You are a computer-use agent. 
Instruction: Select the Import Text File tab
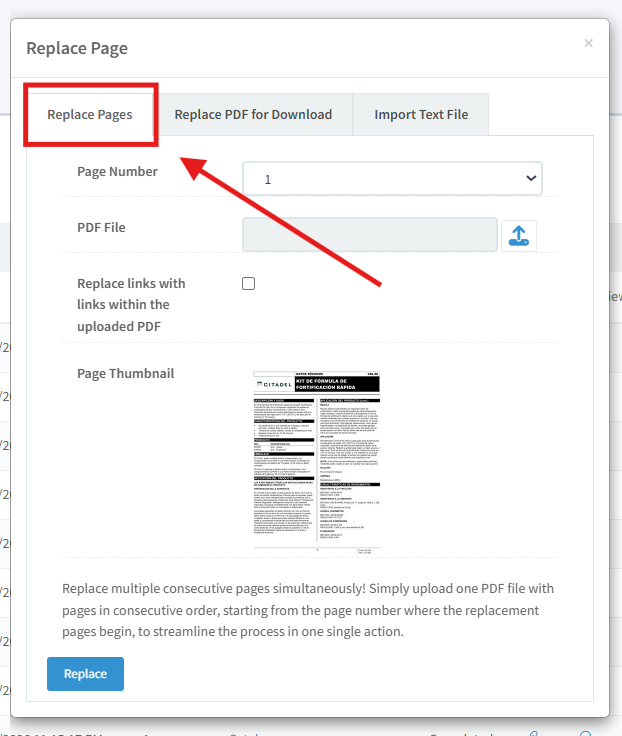pyautogui.click(x=421, y=115)
